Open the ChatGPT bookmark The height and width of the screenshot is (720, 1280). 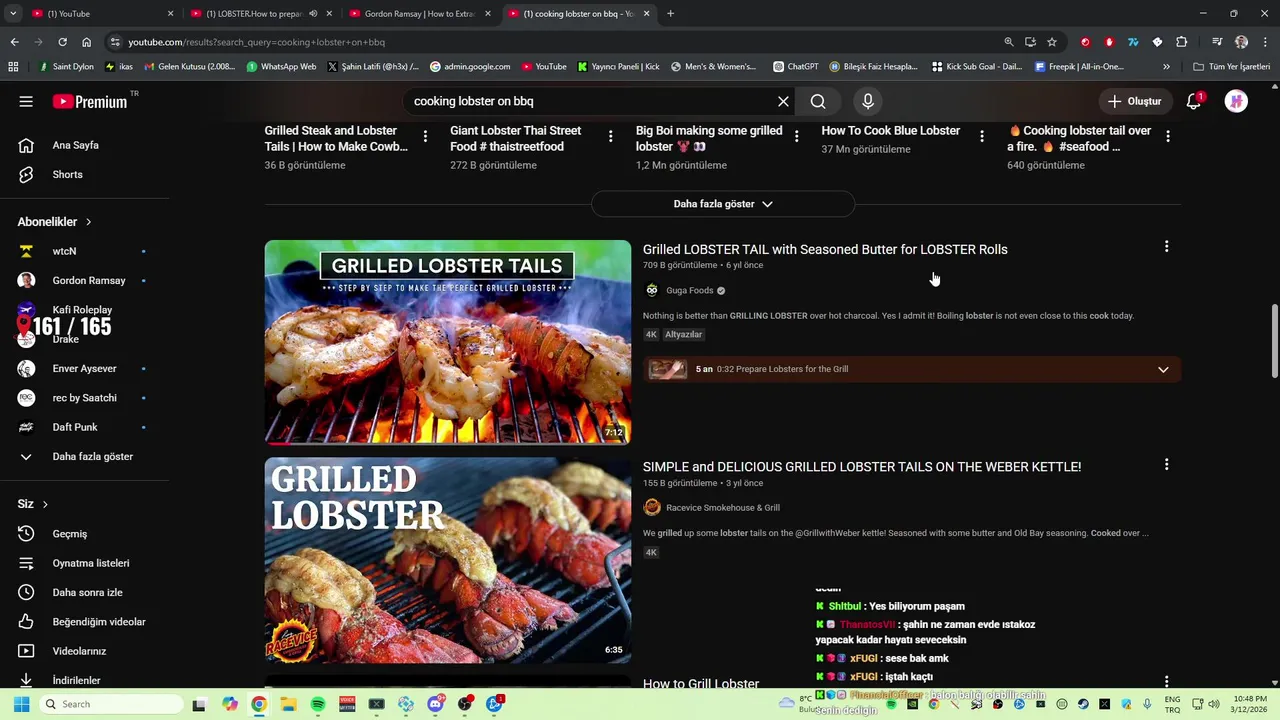[x=795, y=67]
